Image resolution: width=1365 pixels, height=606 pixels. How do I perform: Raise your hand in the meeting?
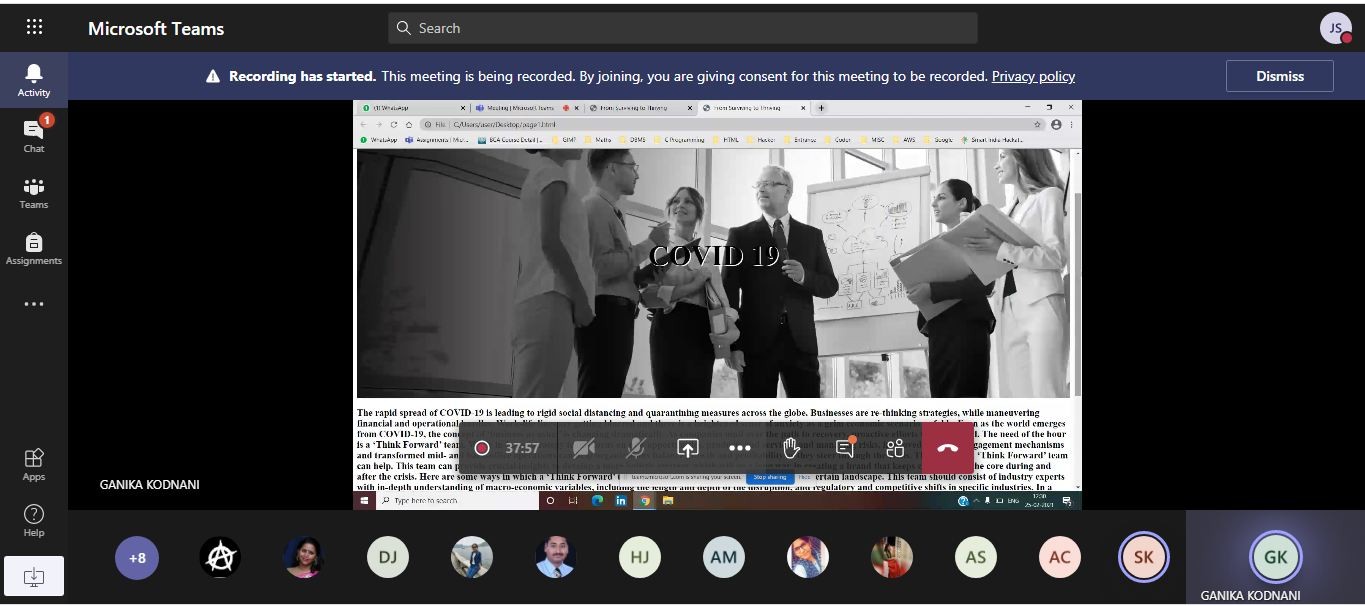(x=791, y=448)
